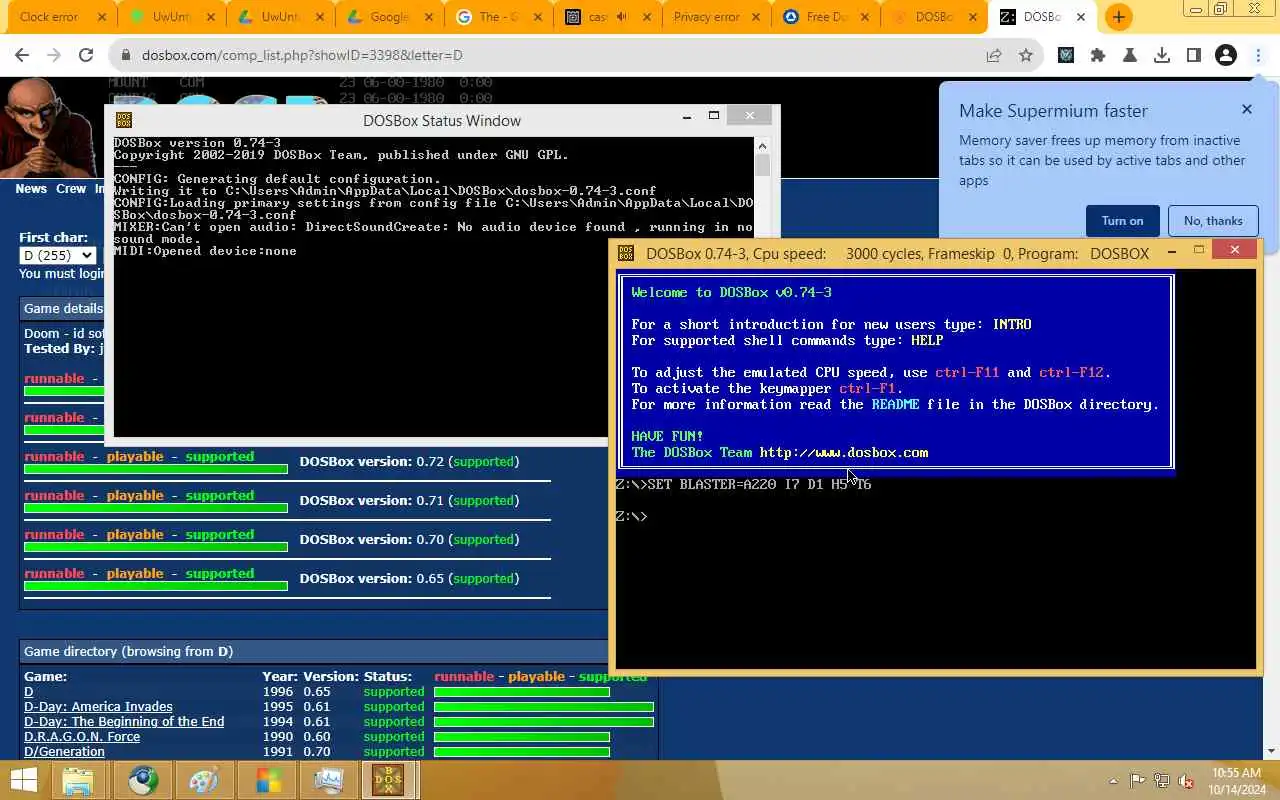Close the 'Clock error' tab
This screenshot has height=800, width=1280.
[101, 17]
